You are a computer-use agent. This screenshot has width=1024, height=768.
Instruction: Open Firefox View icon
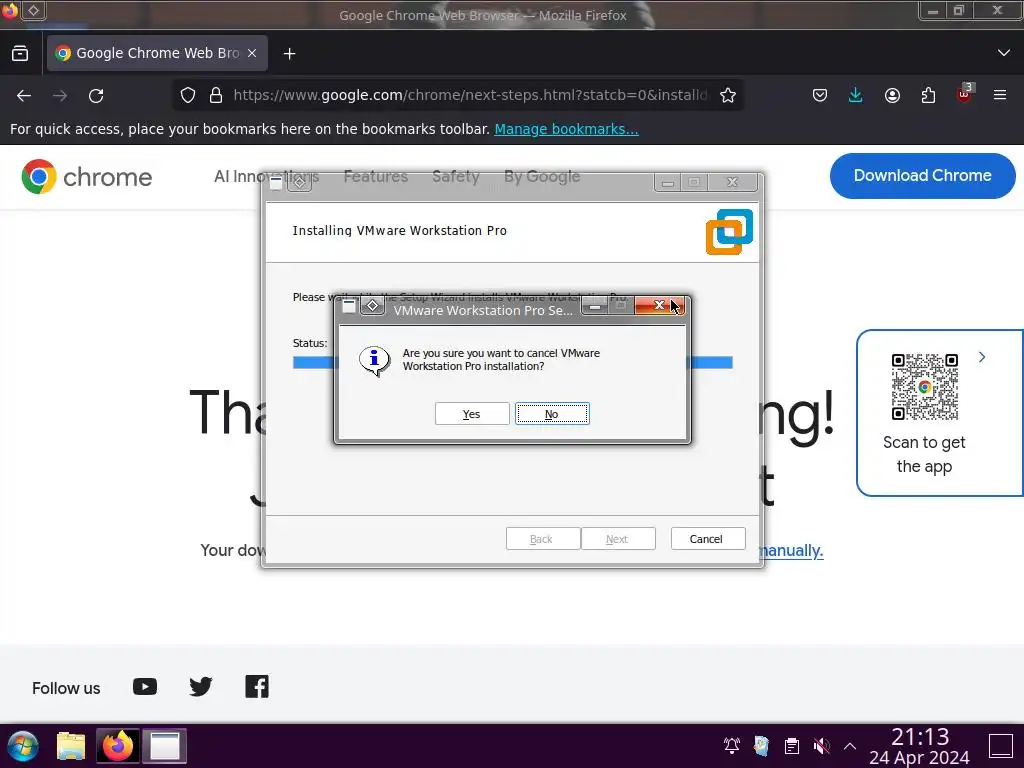(x=20, y=54)
